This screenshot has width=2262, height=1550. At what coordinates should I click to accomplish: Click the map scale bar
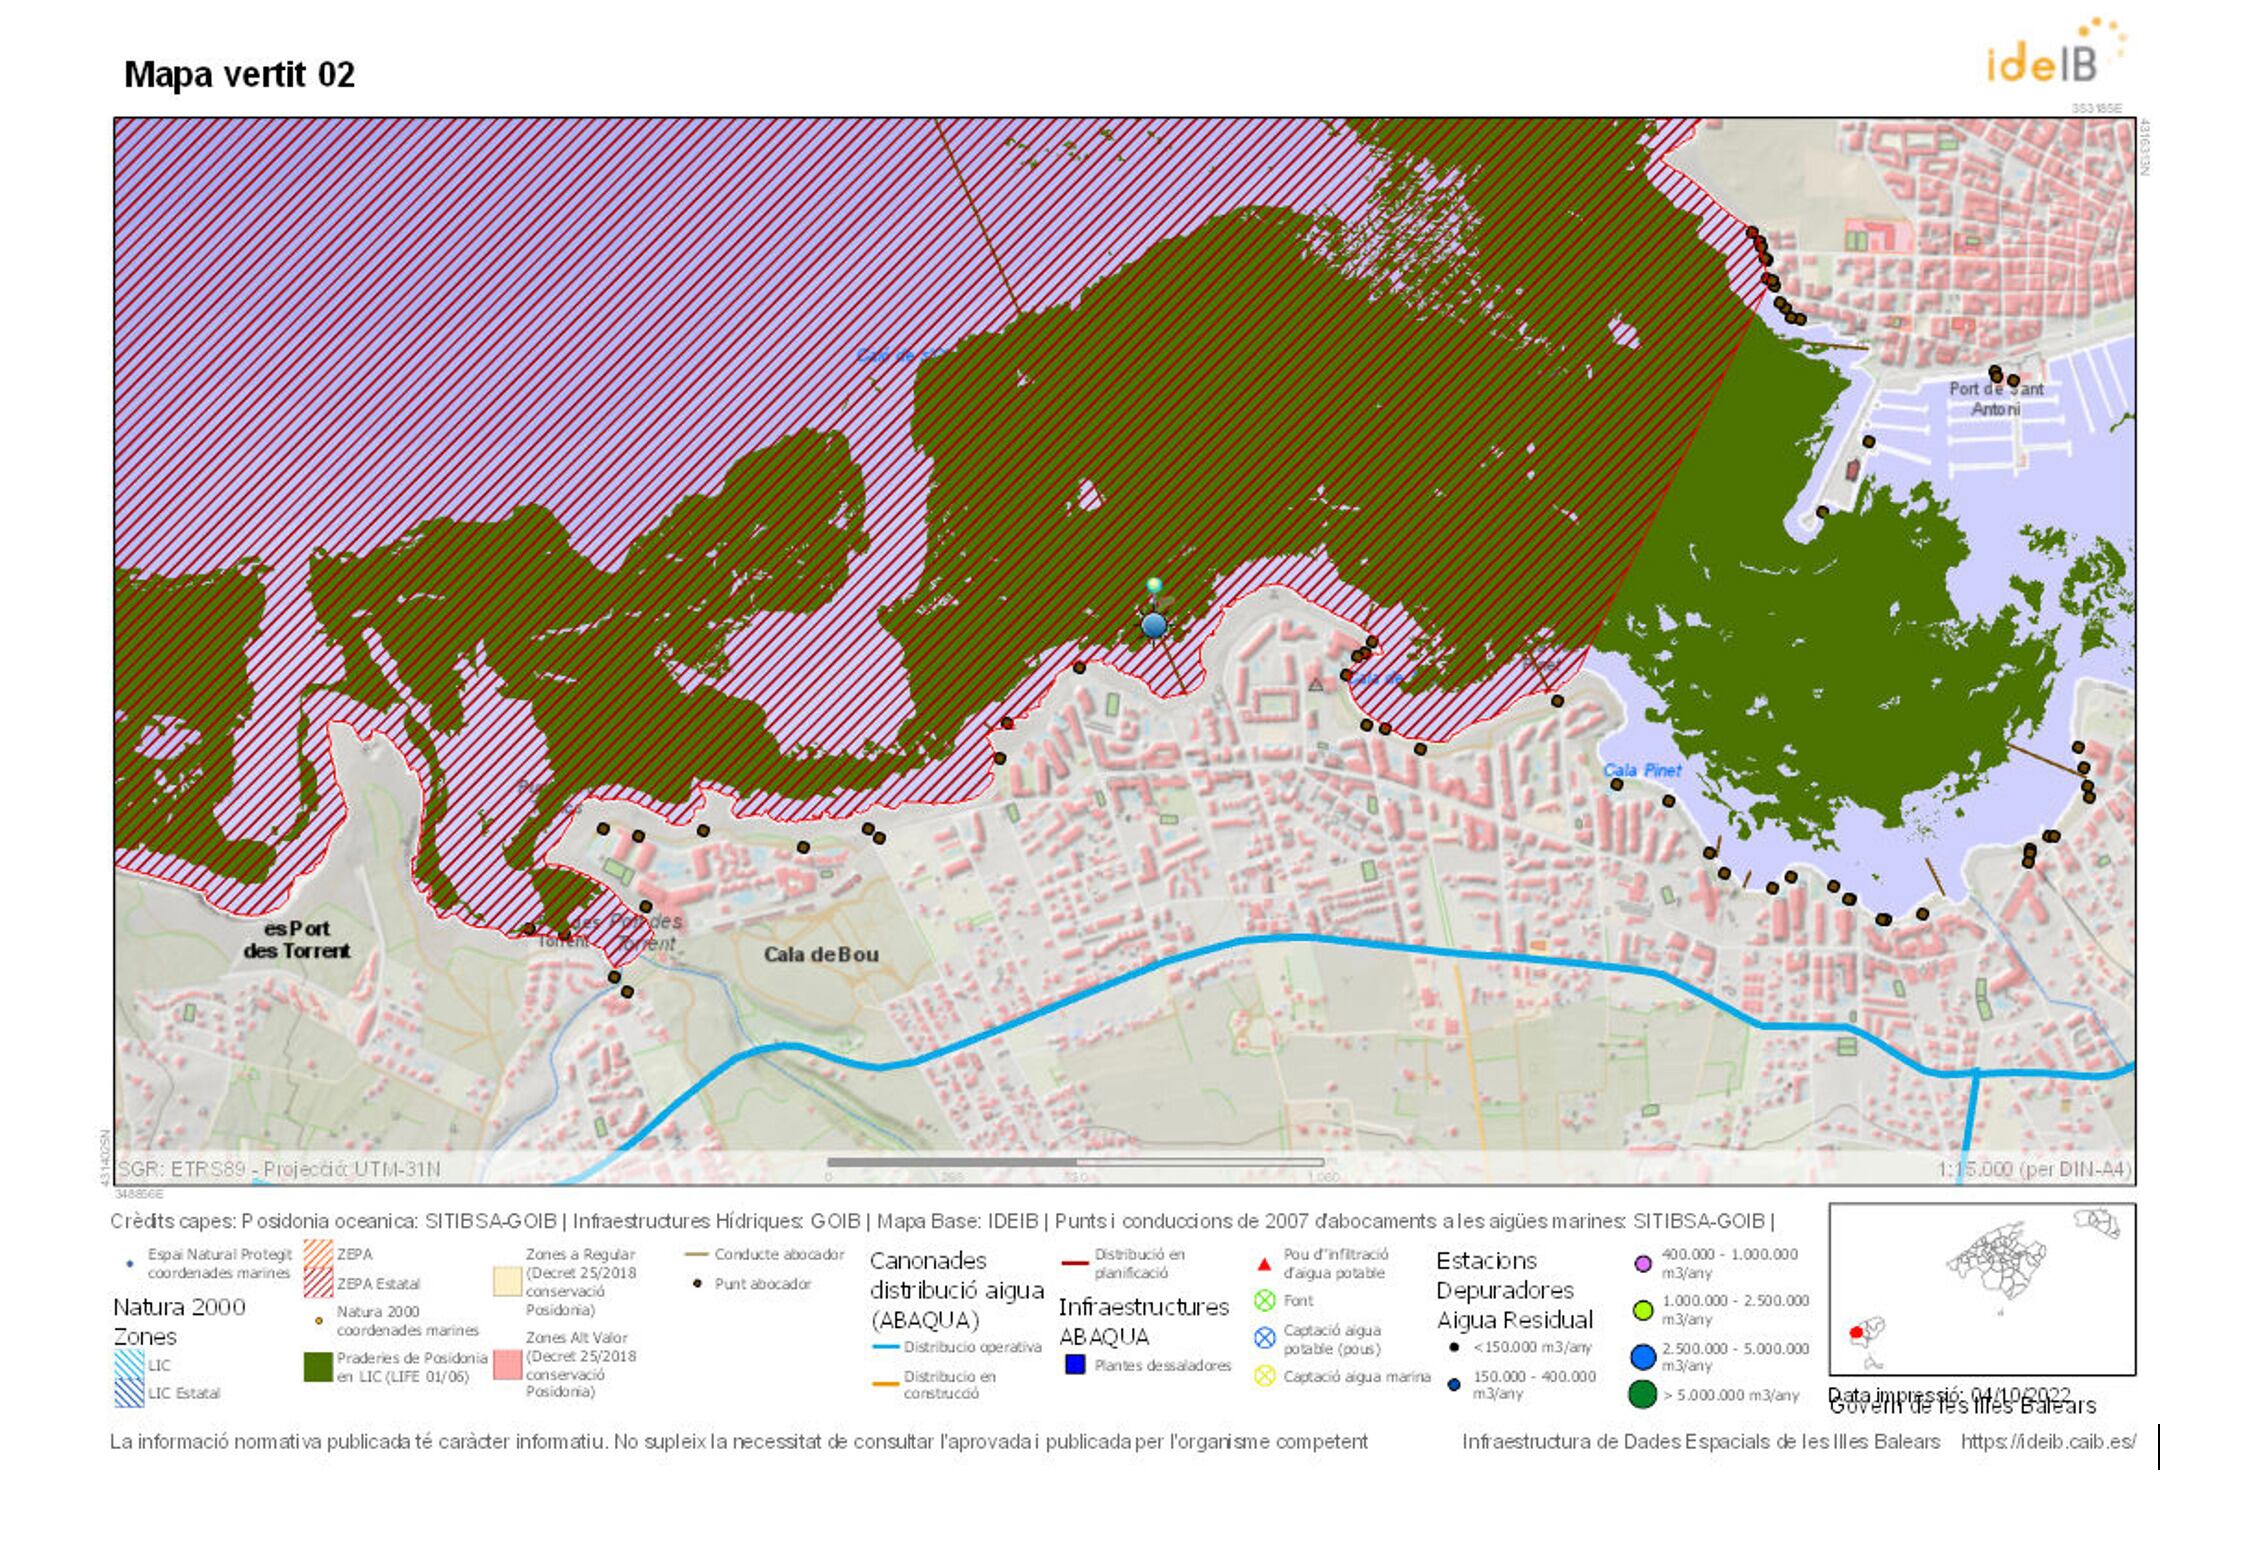(1075, 1162)
